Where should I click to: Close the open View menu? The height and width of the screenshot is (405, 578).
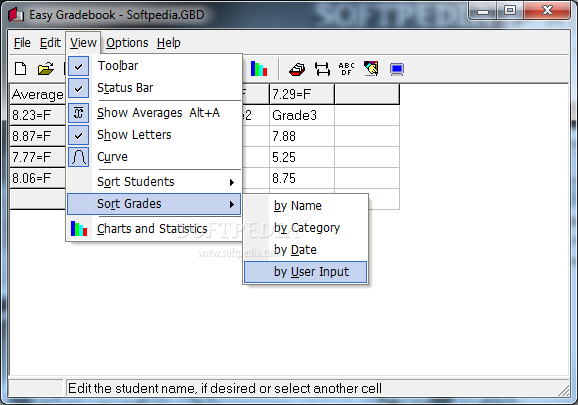tap(83, 43)
